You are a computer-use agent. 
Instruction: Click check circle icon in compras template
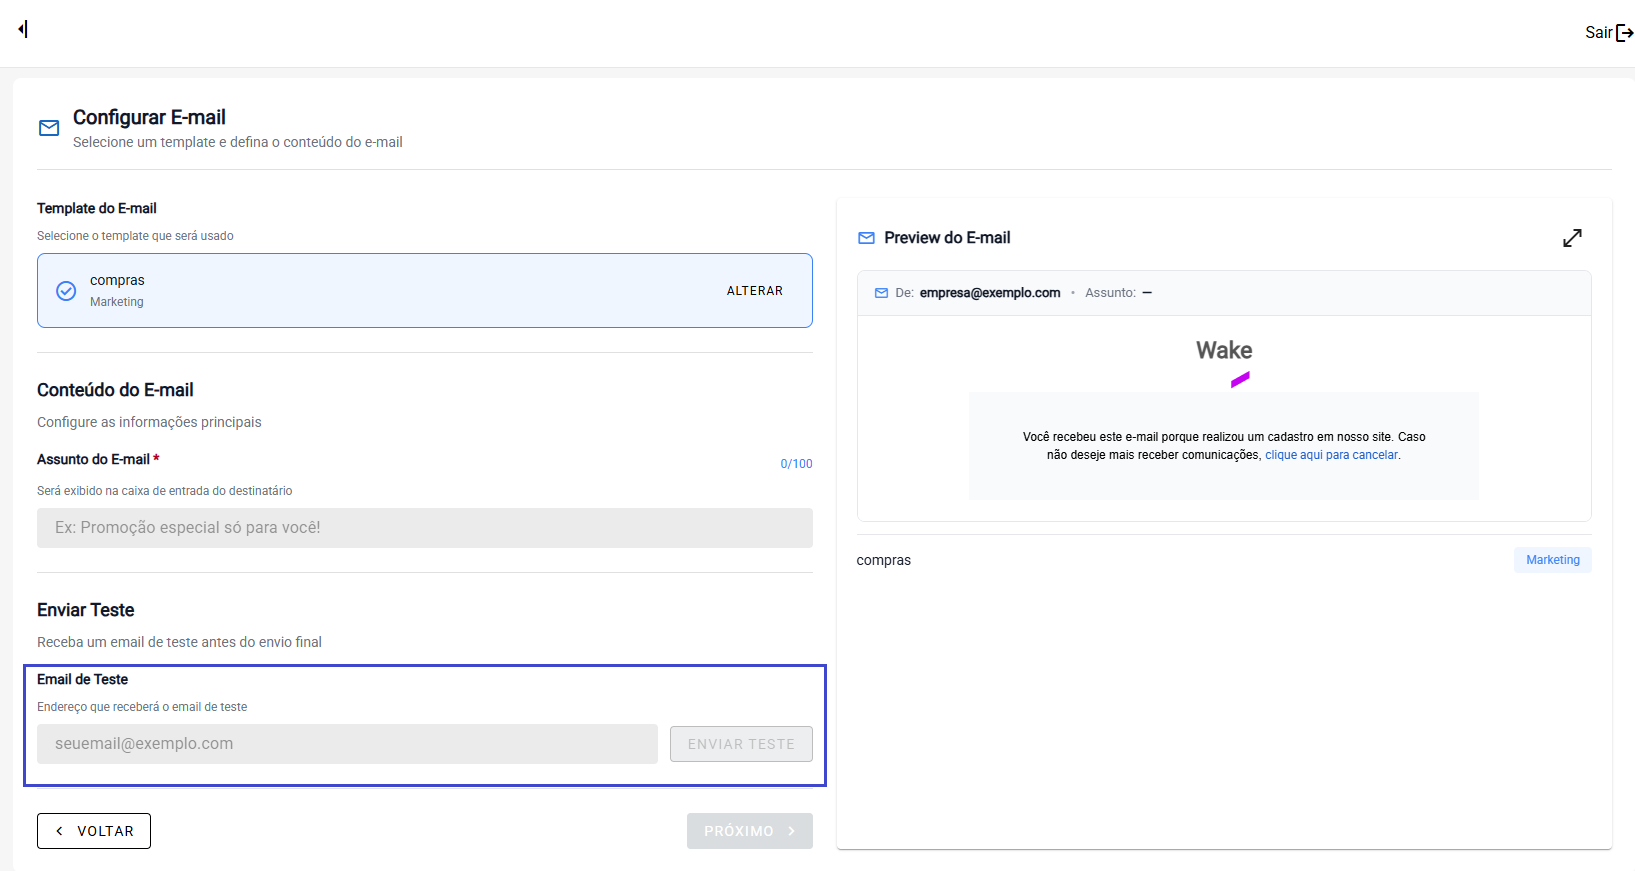pos(66,291)
